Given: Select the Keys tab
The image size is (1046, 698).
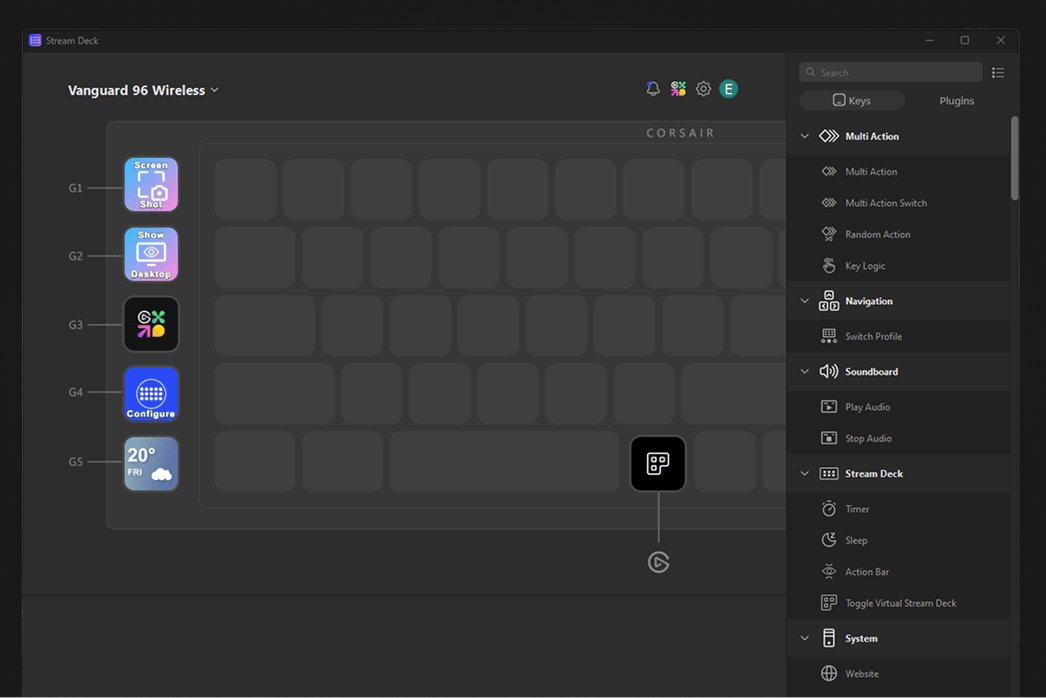Looking at the screenshot, I should [851, 100].
